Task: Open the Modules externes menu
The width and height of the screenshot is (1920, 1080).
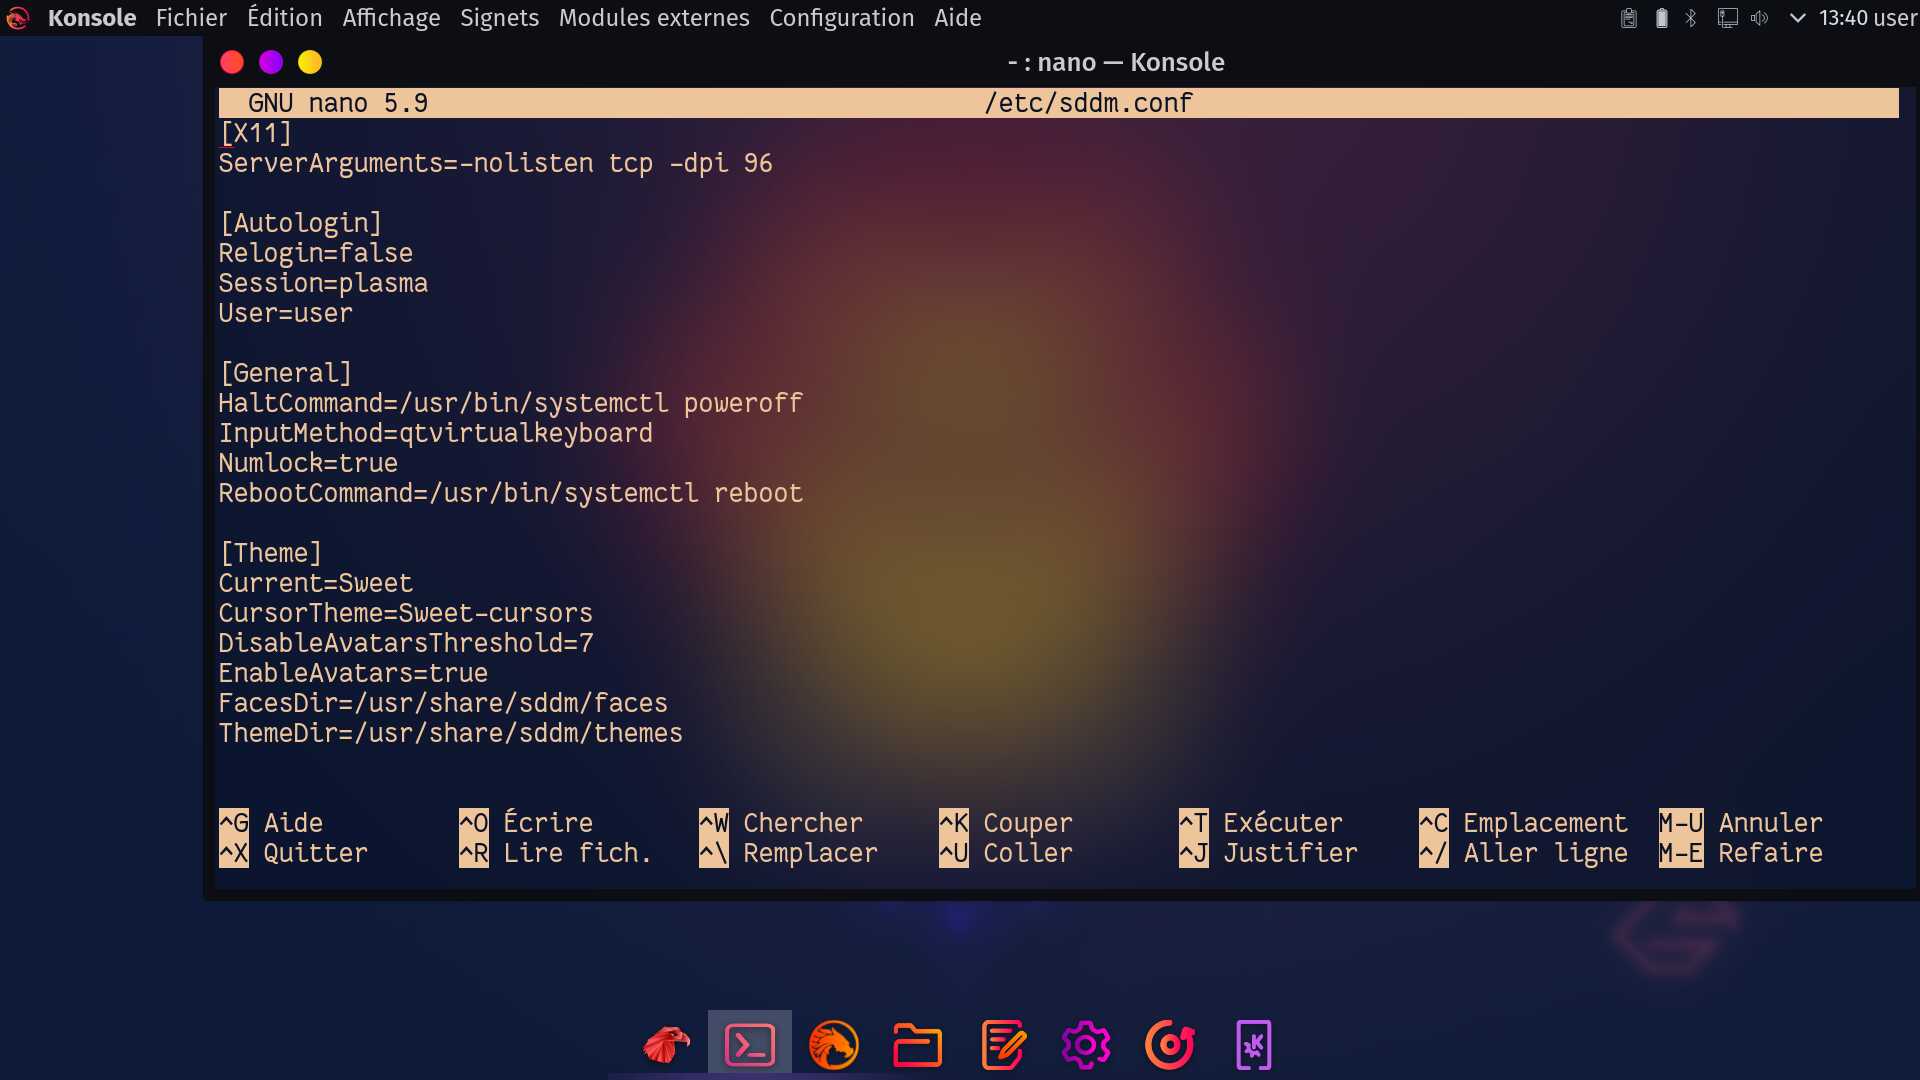Action: pos(654,18)
